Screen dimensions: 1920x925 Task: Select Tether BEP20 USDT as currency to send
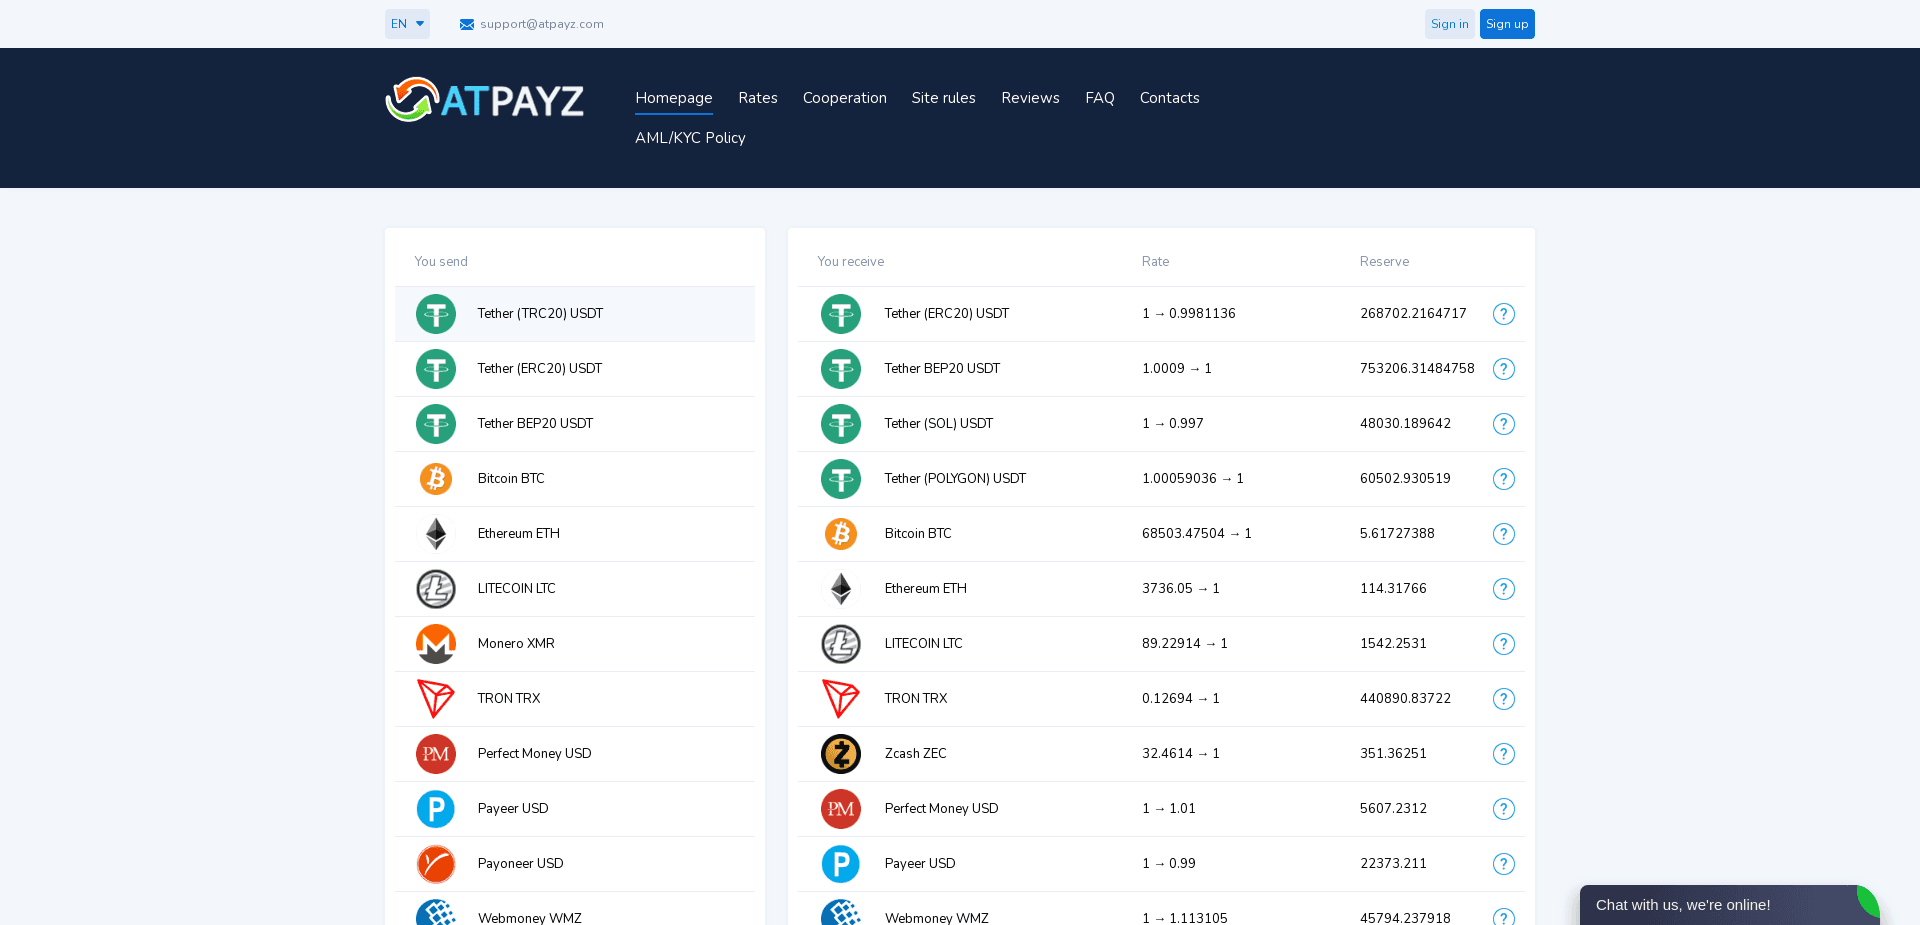click(575, 424)
